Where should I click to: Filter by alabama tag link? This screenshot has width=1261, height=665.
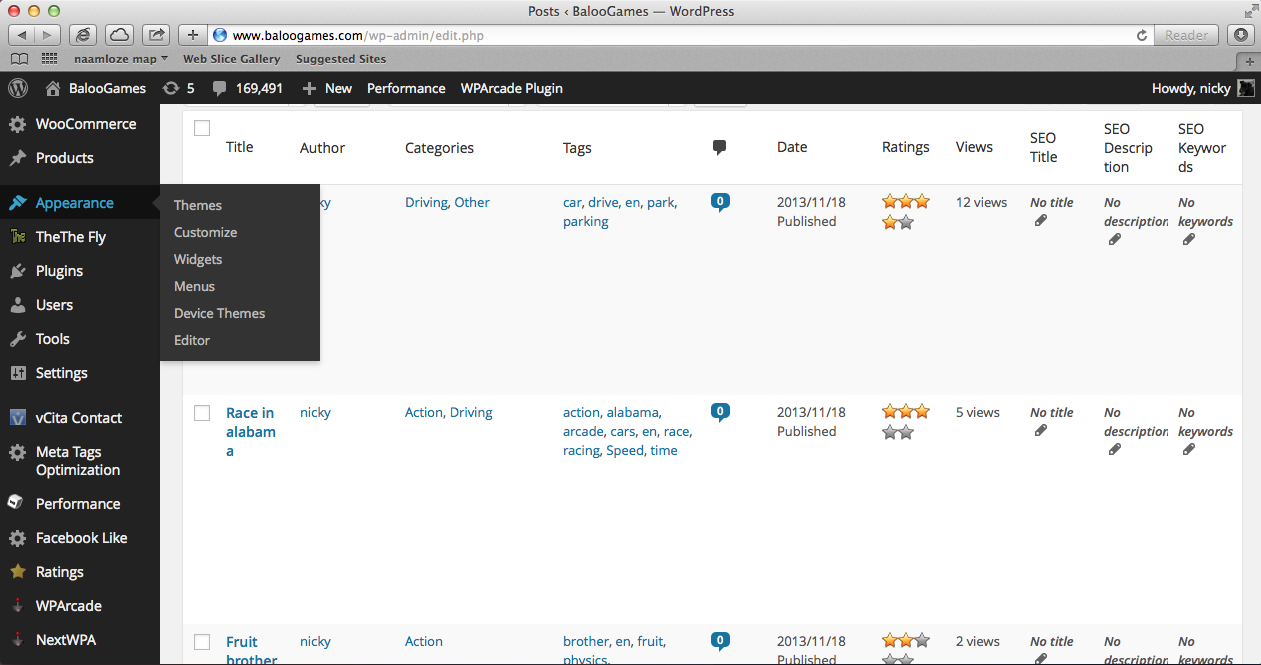[632, 412]
